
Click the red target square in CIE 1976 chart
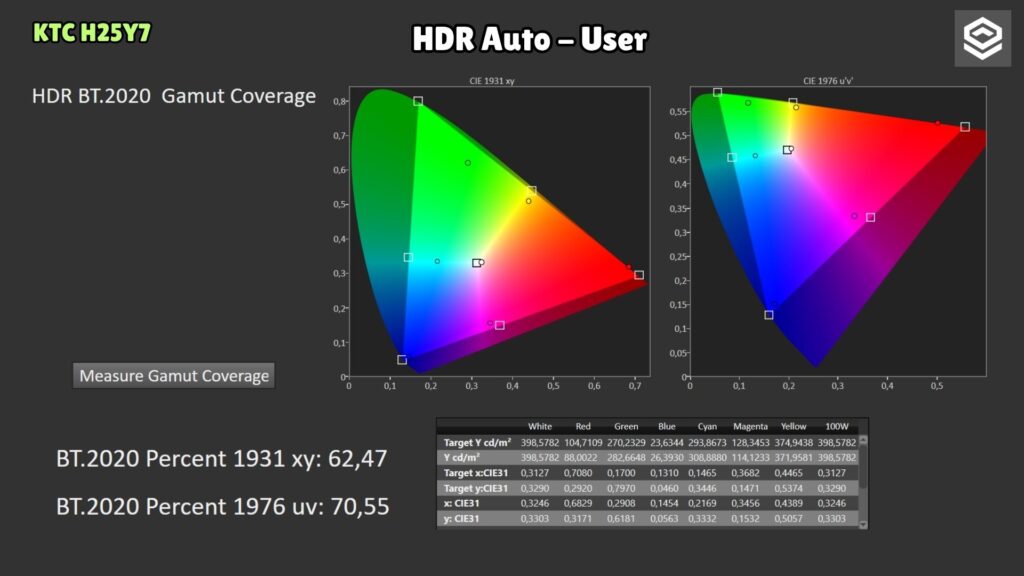[x=965, y=127]
